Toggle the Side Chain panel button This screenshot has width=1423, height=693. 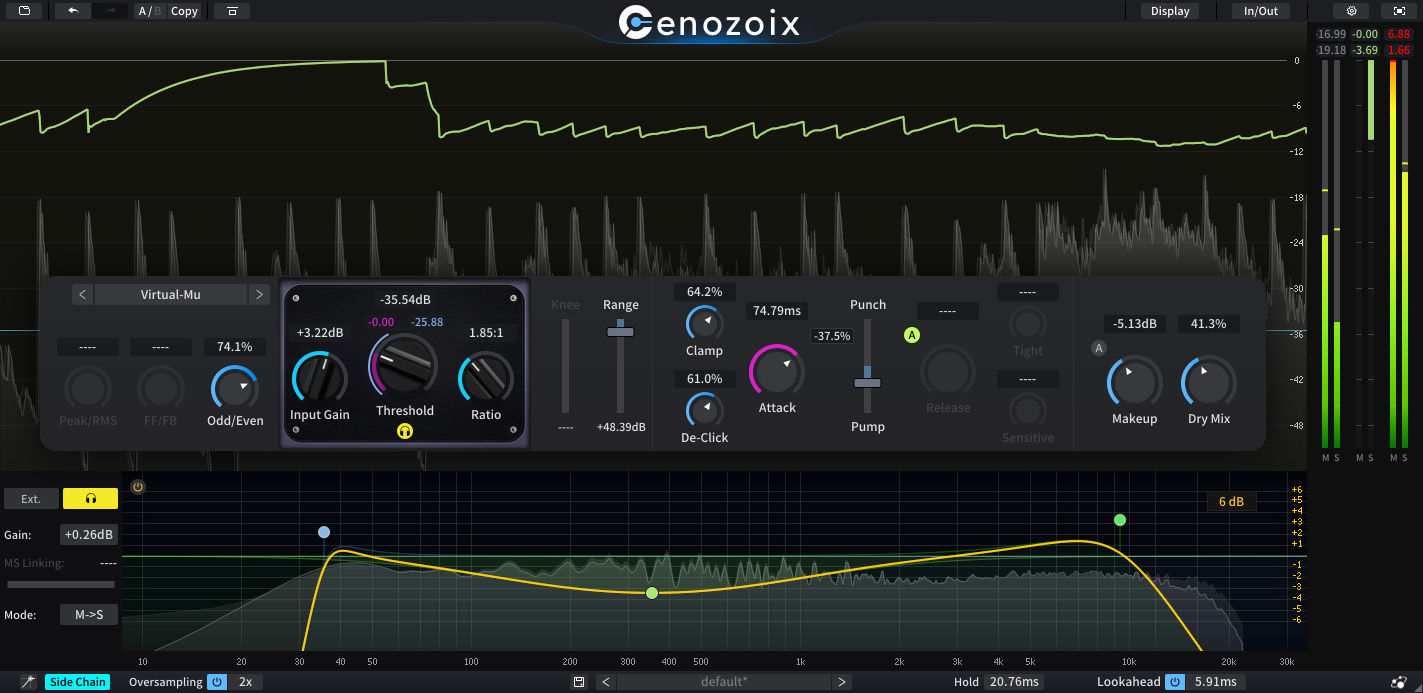(x=77, y=682)
